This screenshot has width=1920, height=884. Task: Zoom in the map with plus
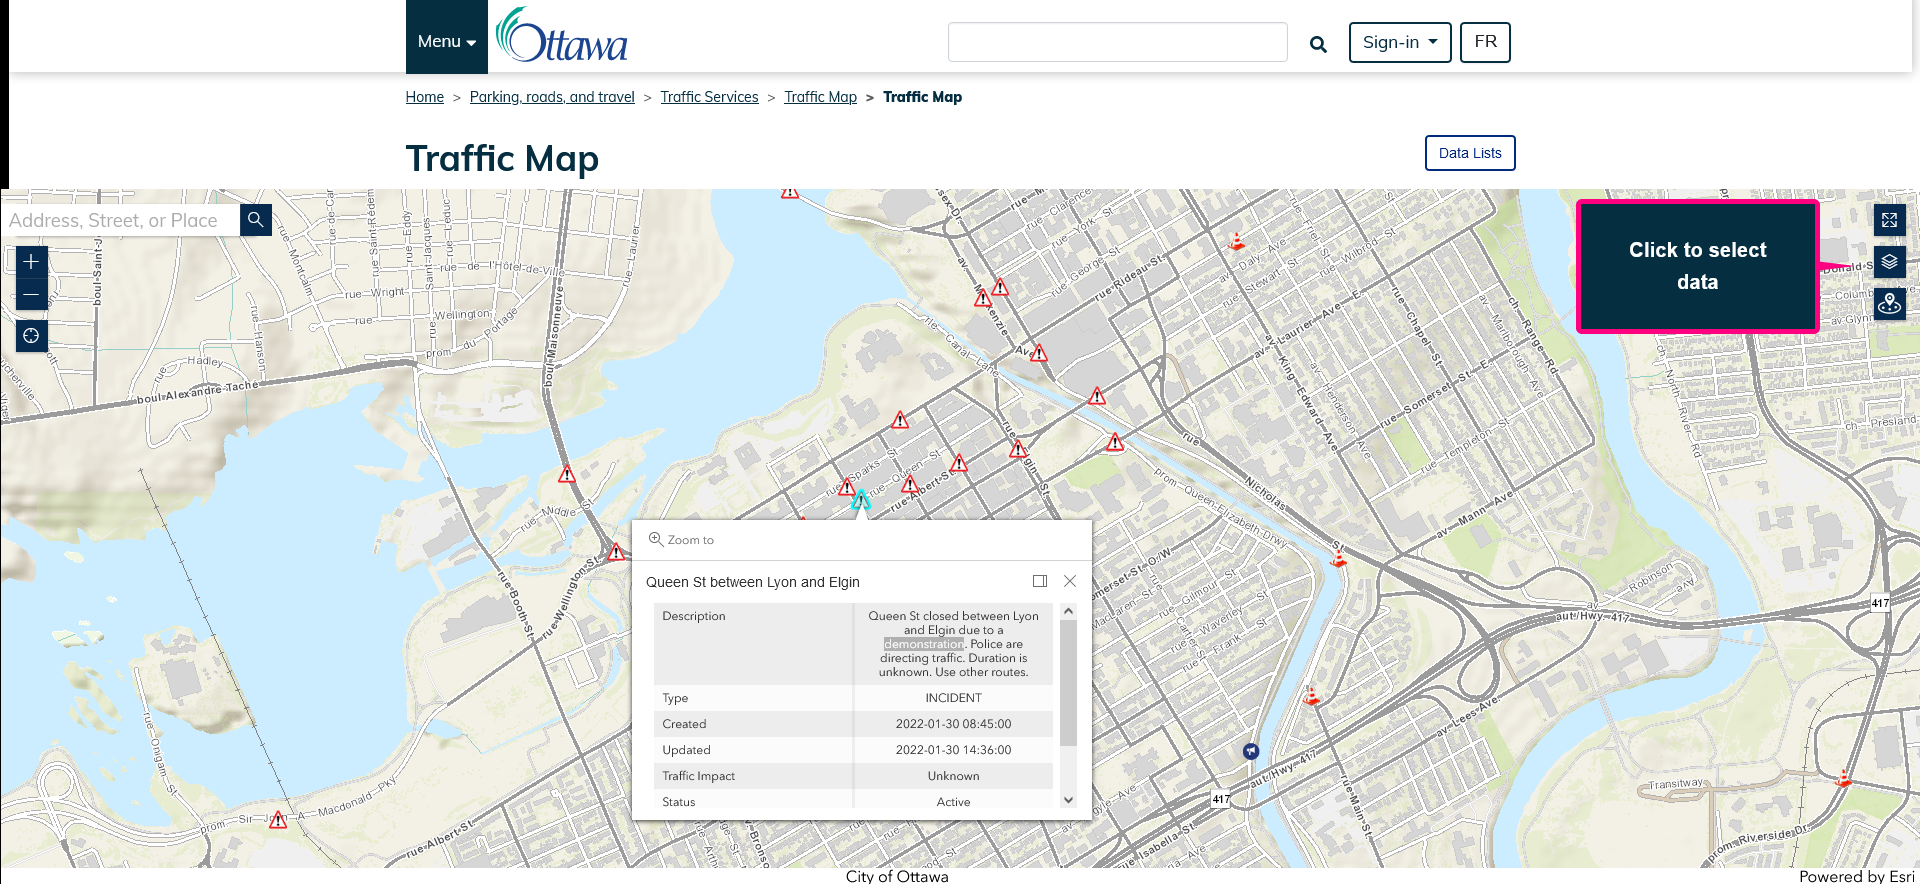(x=31, y=262)
